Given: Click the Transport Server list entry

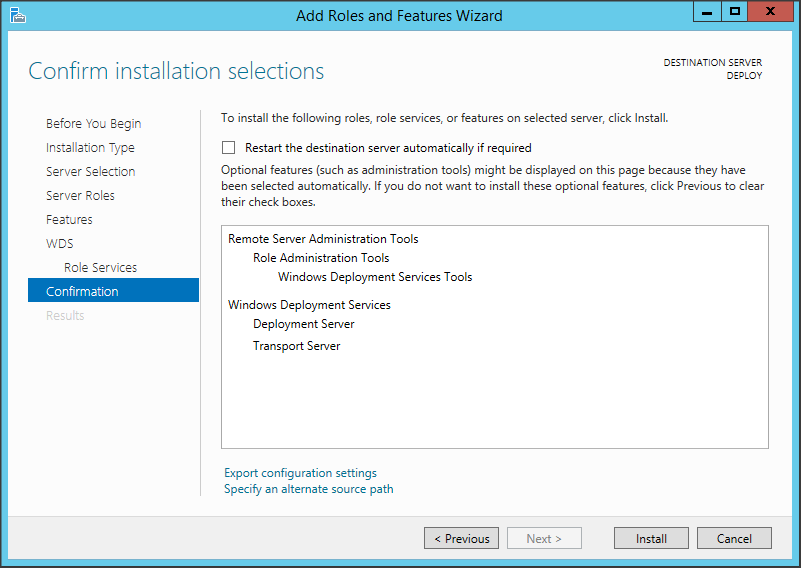Looking at the screenshot, I should click(x=296, y=346).
